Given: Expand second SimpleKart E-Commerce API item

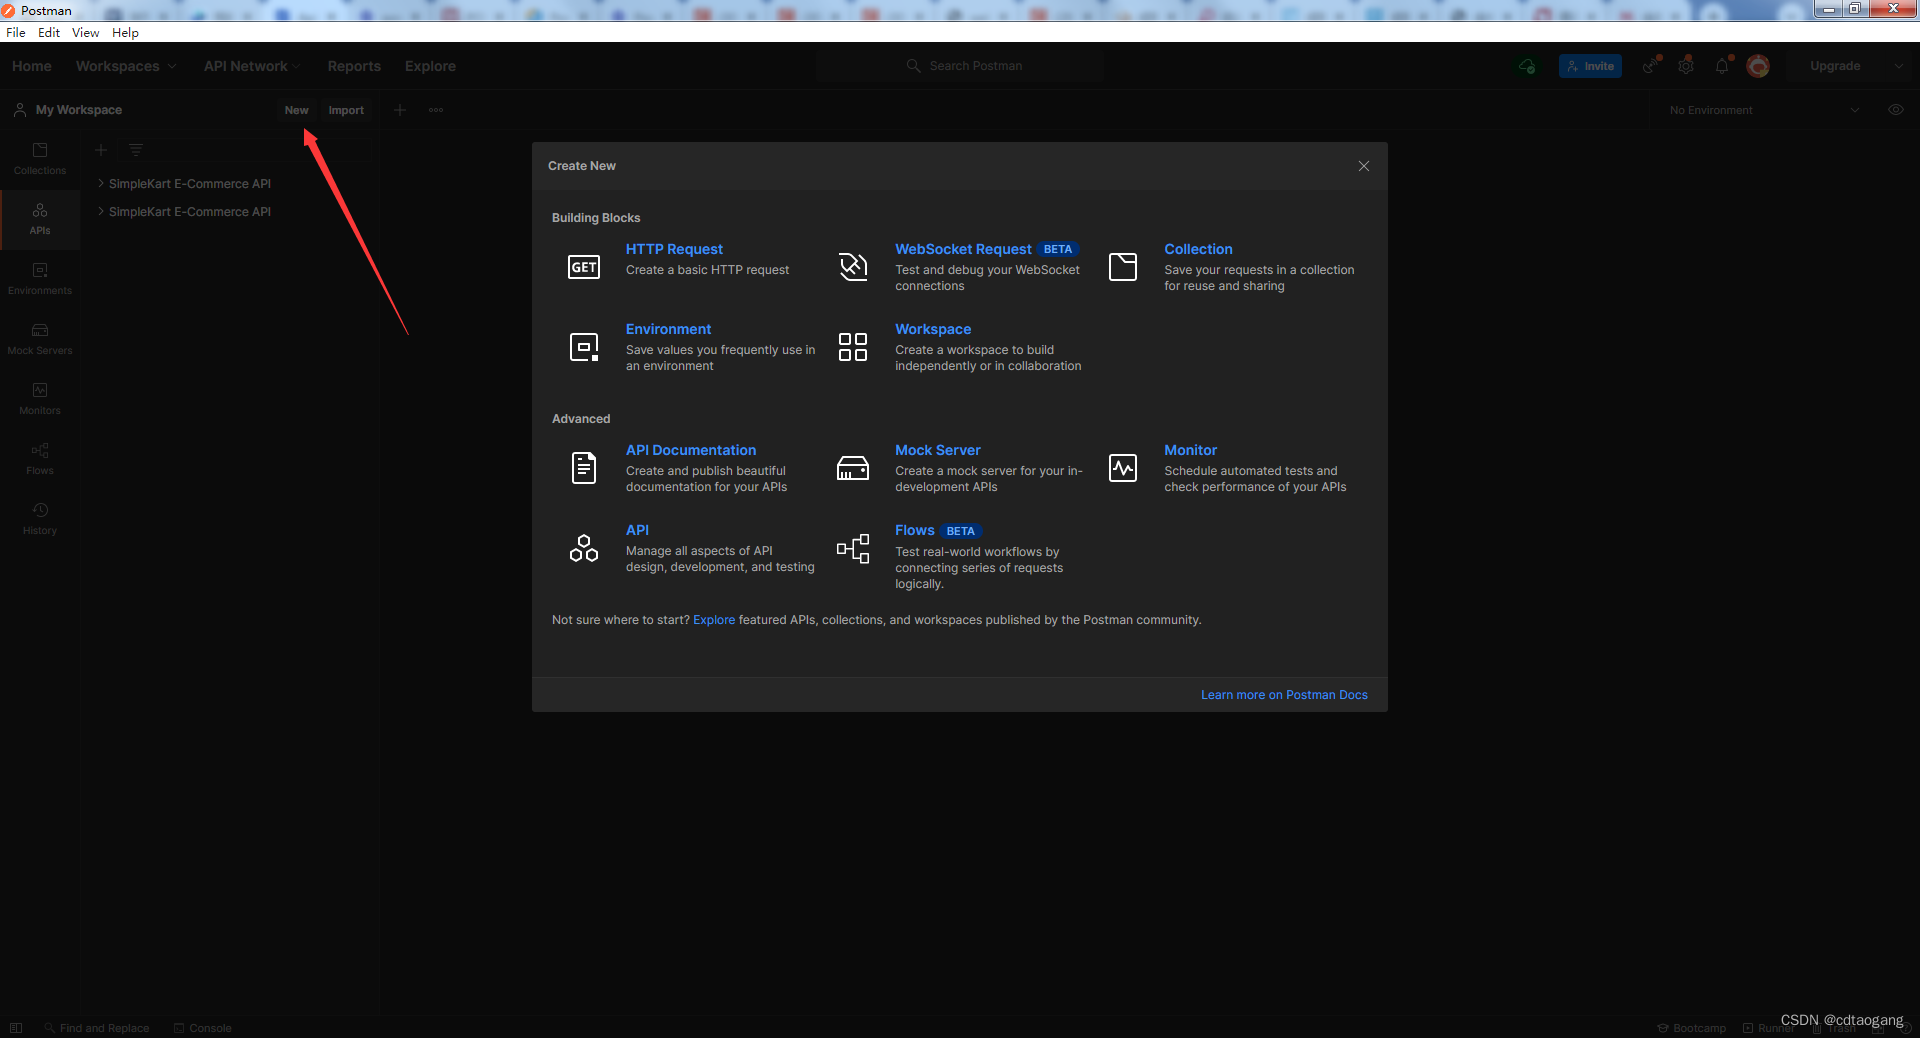Looking at the screenshot, I should (x=101, y=212).
